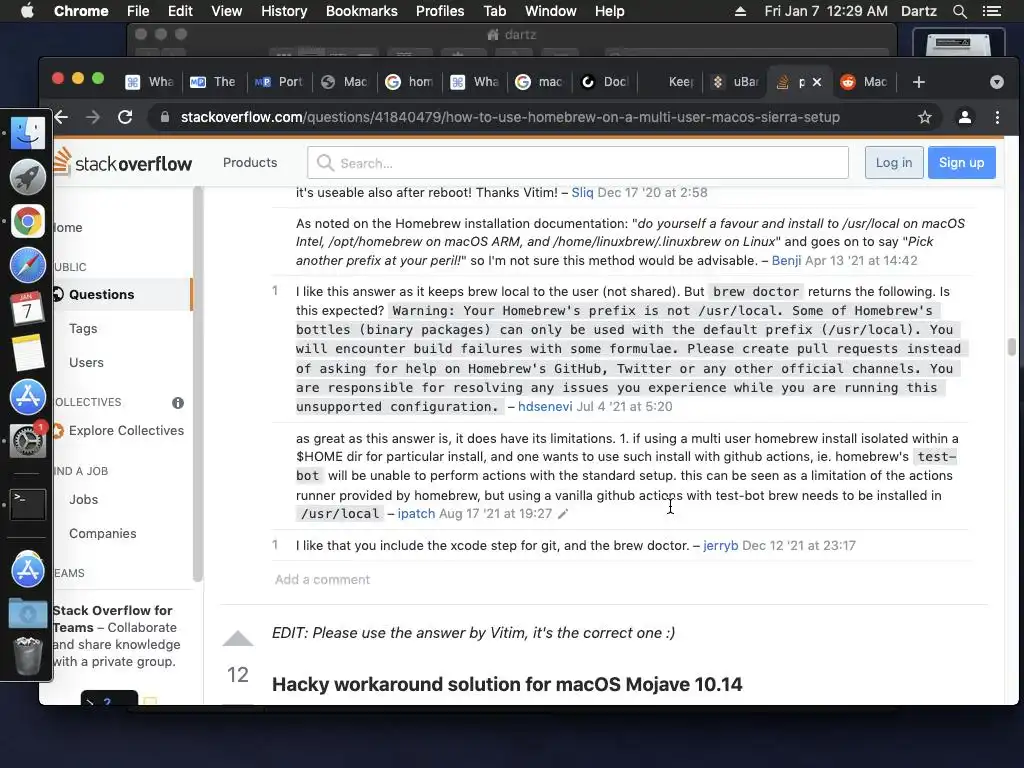Switch to the 'Keep' tab
This screenshot has height=768, width=1024.
[x=670, y=82]
